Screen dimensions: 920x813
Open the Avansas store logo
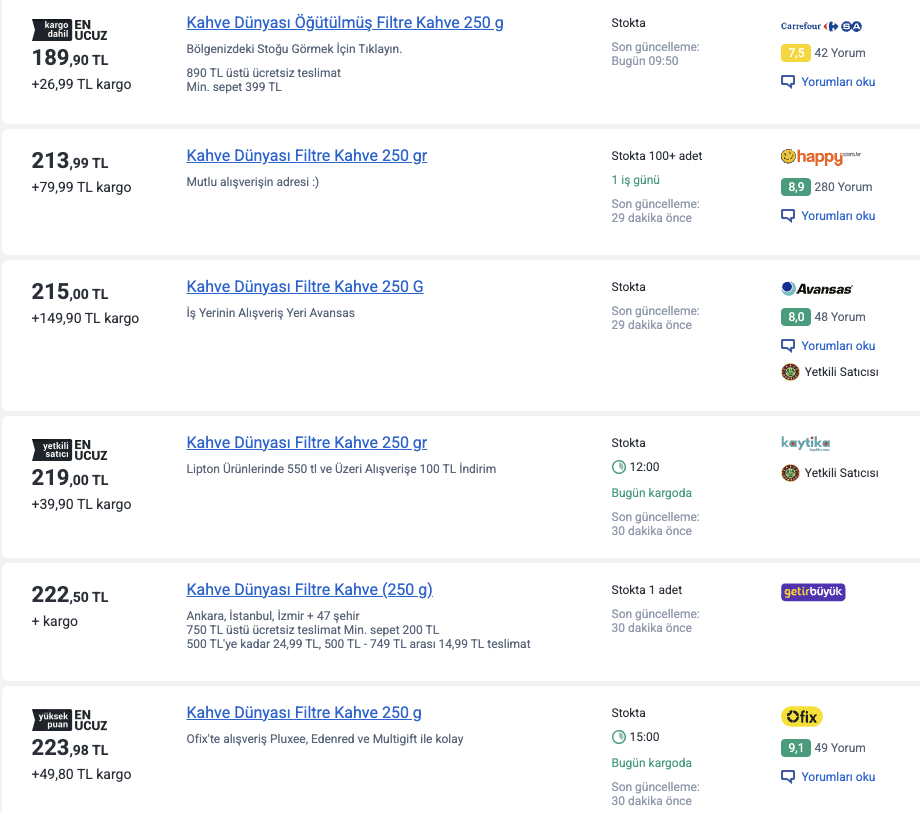click(x=816, y=289)
